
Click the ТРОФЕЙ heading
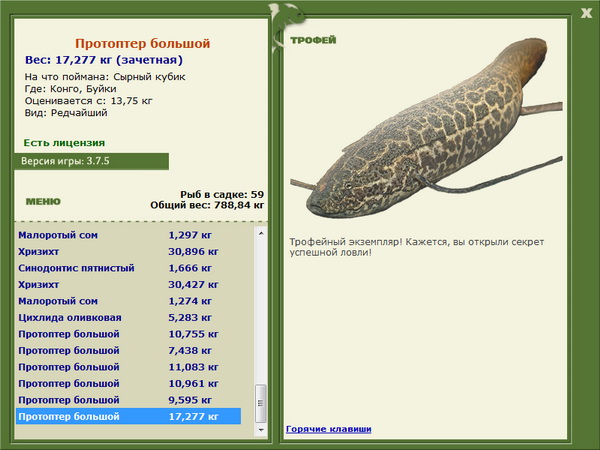[313, 40]
